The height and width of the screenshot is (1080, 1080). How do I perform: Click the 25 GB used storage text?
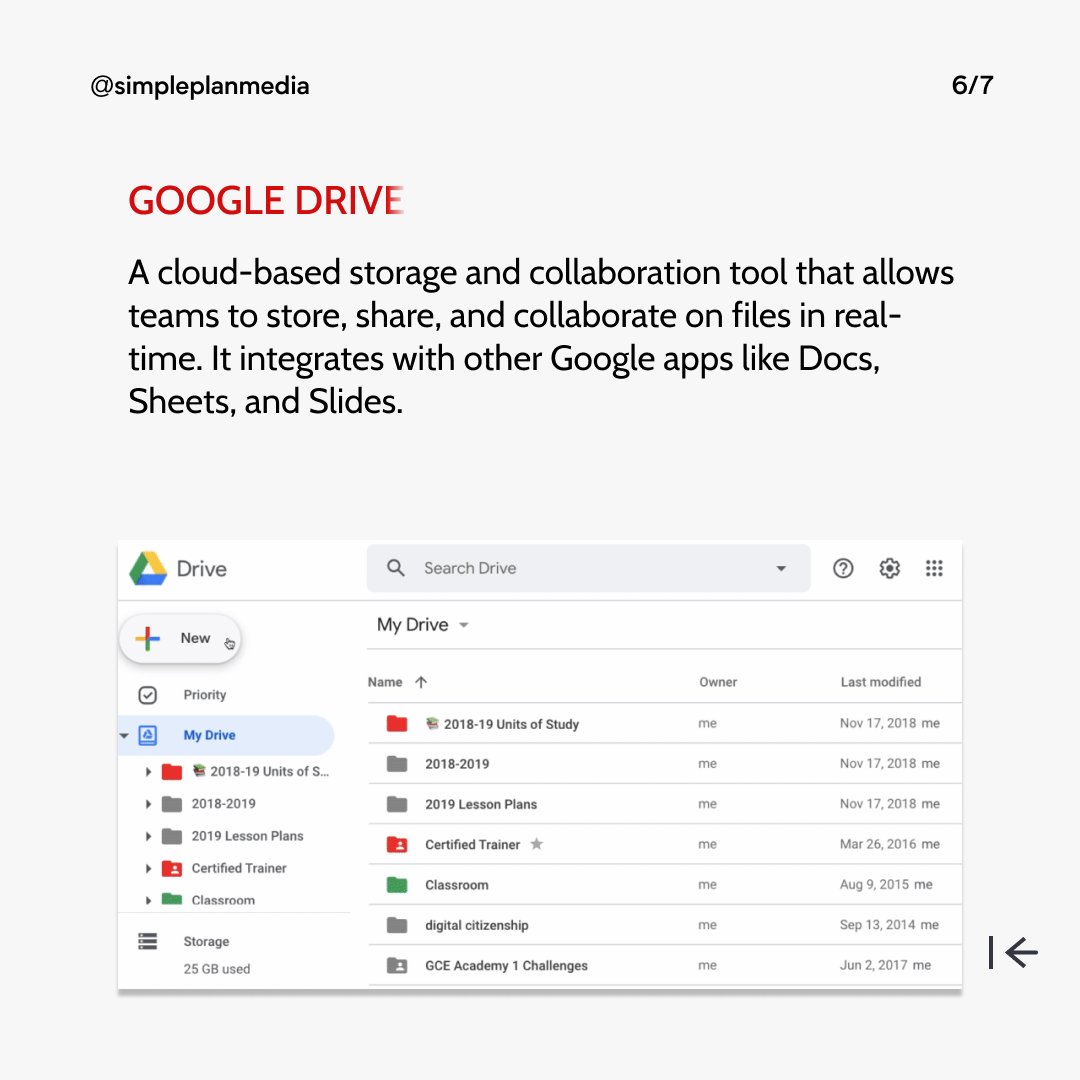[x=216, y=969]
